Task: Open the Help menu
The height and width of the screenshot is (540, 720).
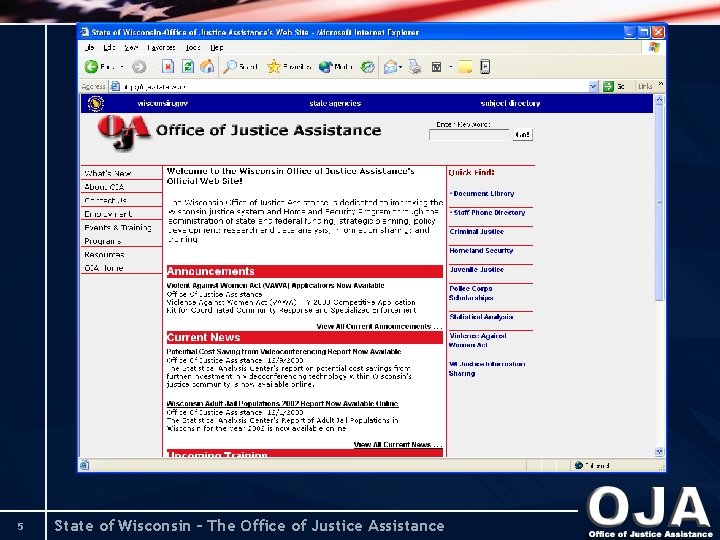Action: pos(217,47)
